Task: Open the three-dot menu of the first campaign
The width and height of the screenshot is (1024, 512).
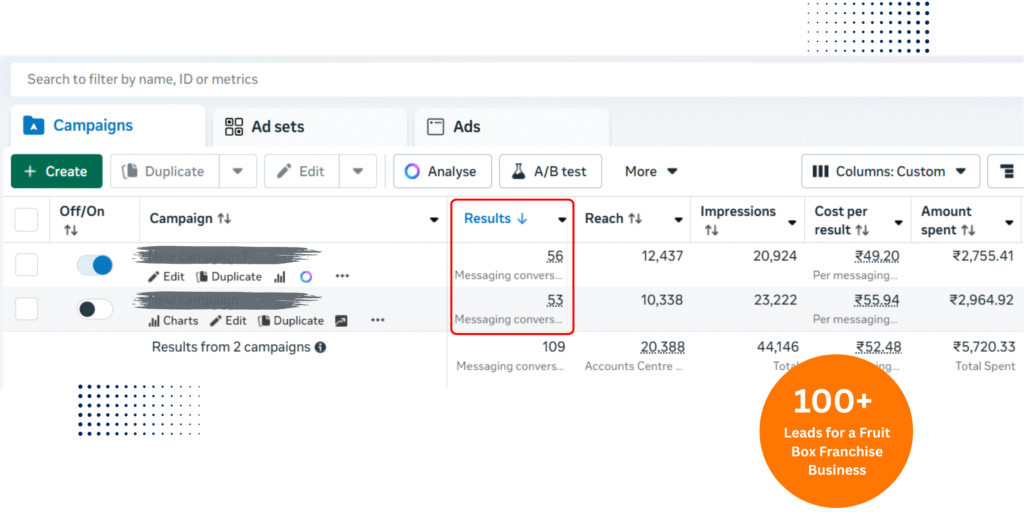Action: (x=343, y=276)
